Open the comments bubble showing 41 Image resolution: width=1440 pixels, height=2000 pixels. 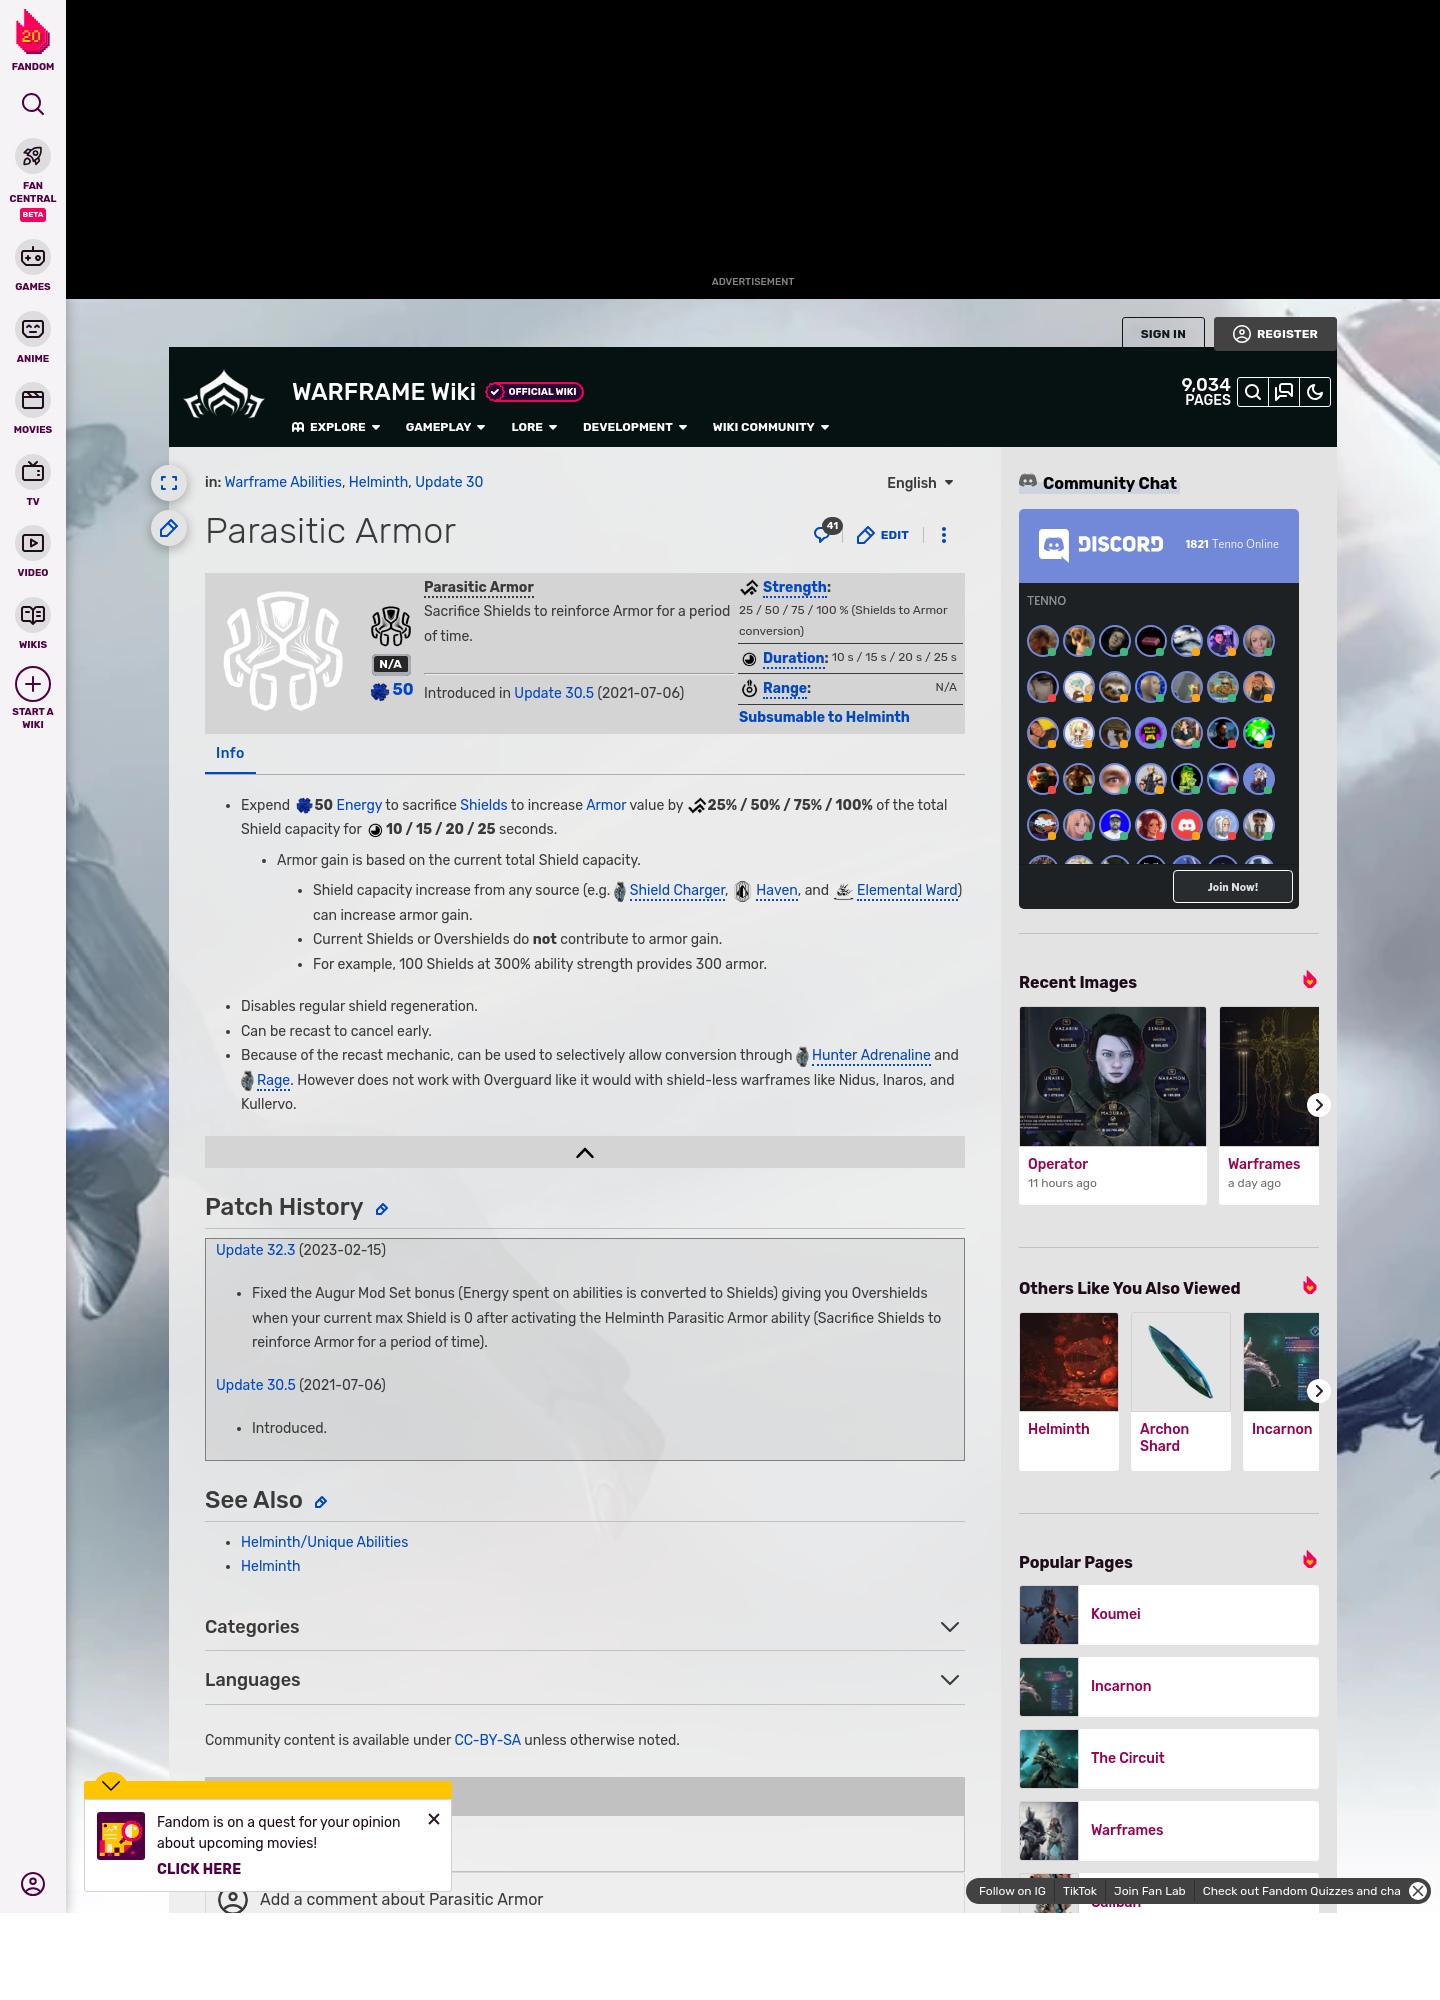(827, 531)
